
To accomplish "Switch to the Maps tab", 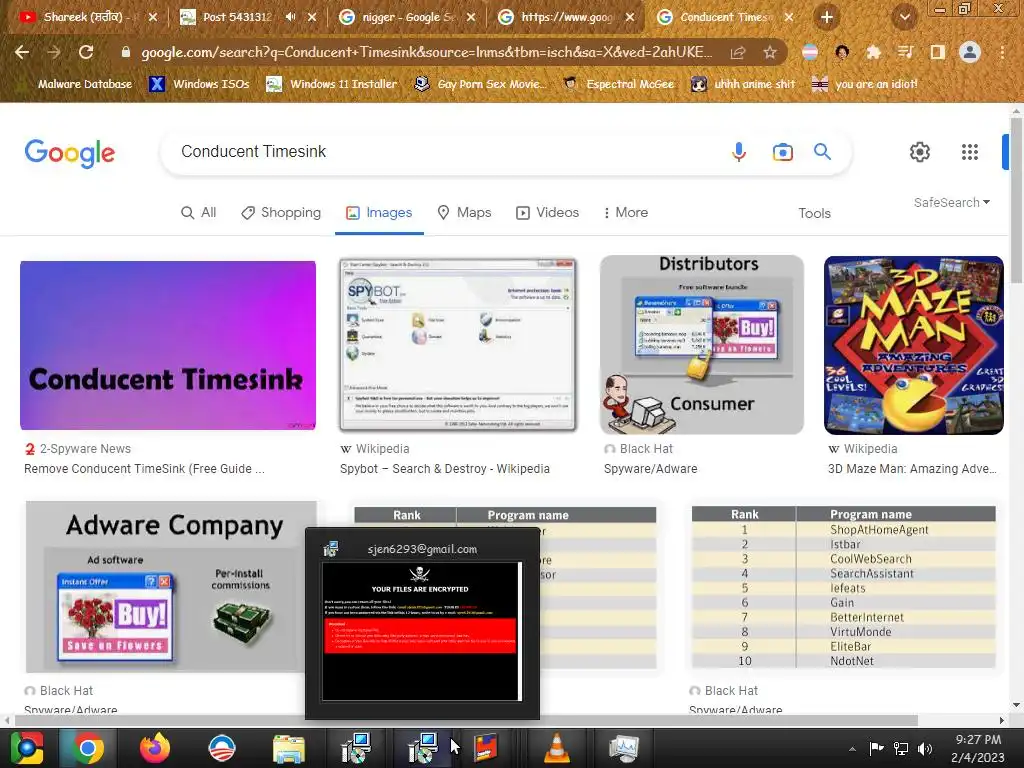I will pyautogui.click(x=464, y=213).
